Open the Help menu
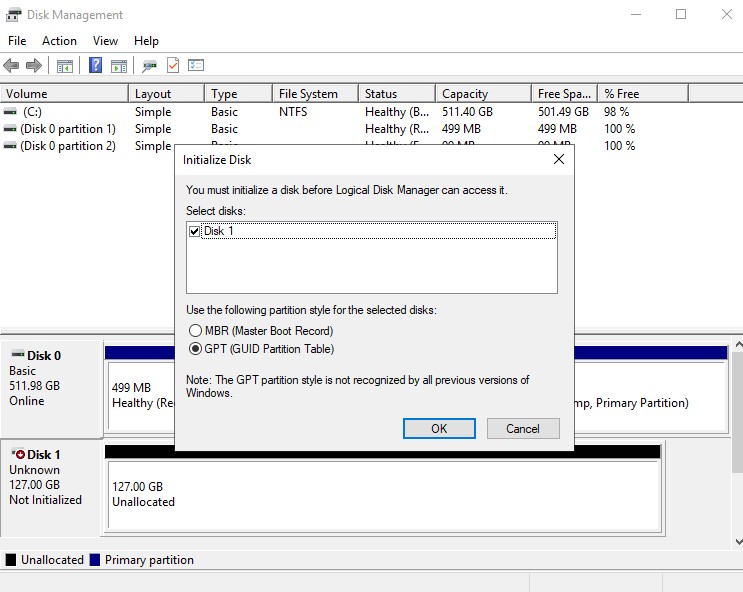 [x=146, y=41]
